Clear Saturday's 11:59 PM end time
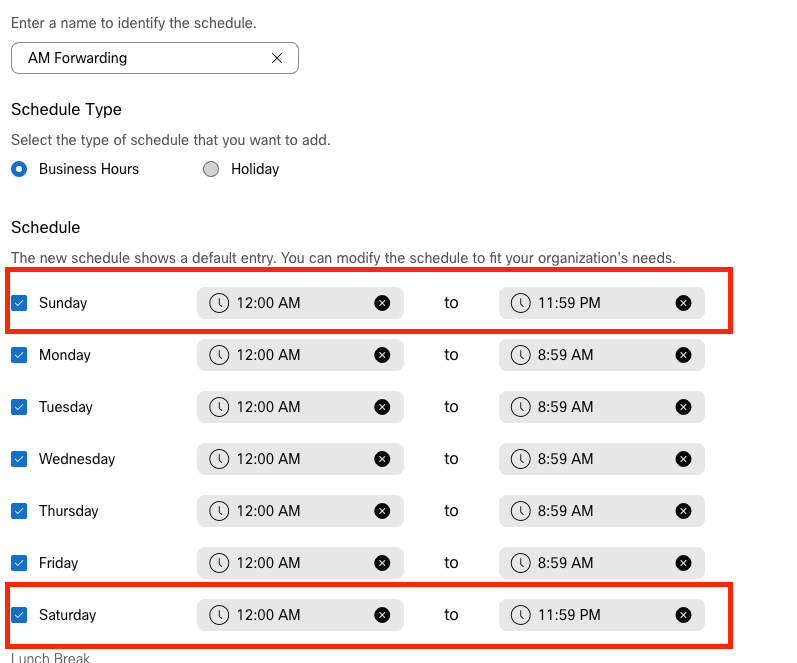 pos(683,615)
